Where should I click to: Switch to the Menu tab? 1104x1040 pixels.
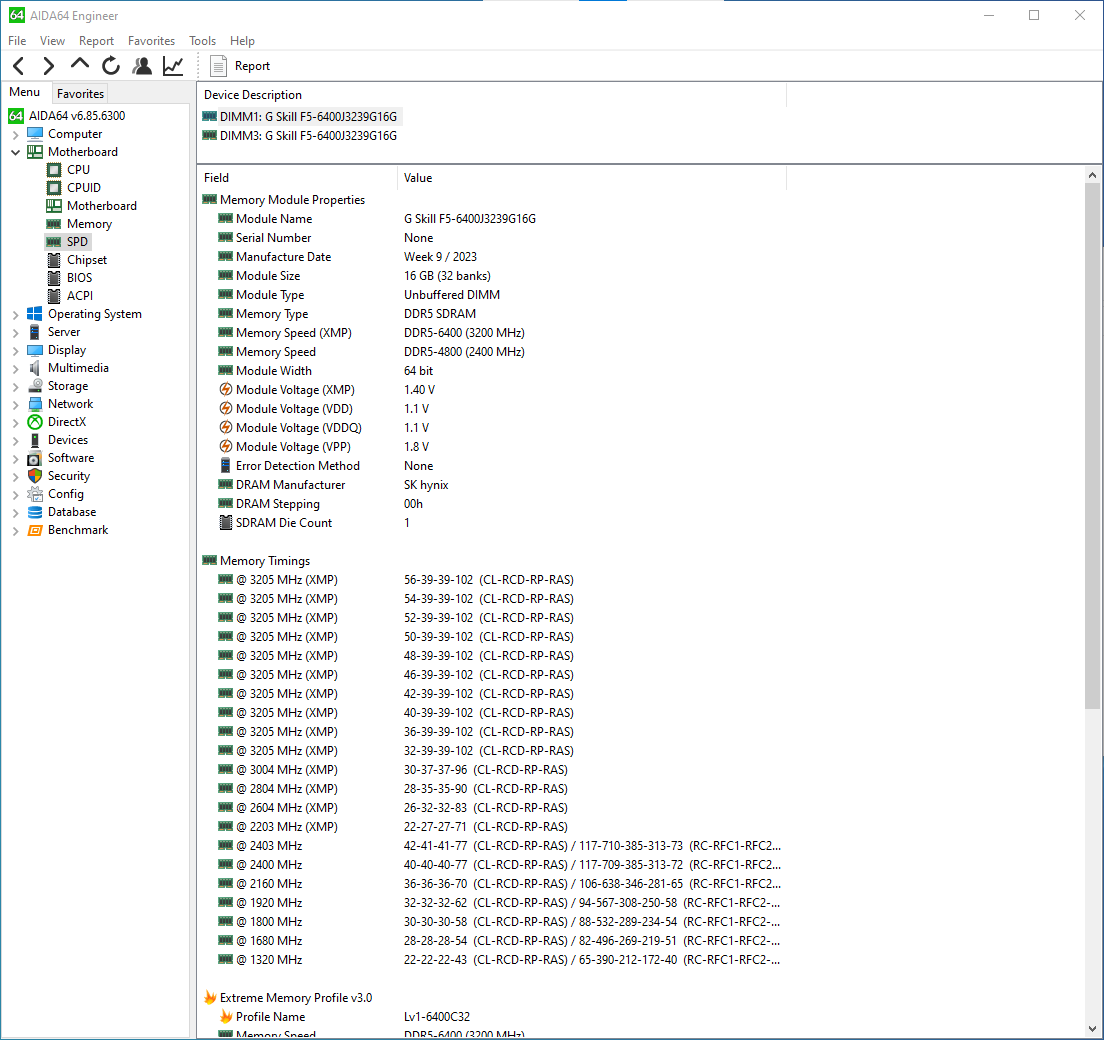[25, 92]
